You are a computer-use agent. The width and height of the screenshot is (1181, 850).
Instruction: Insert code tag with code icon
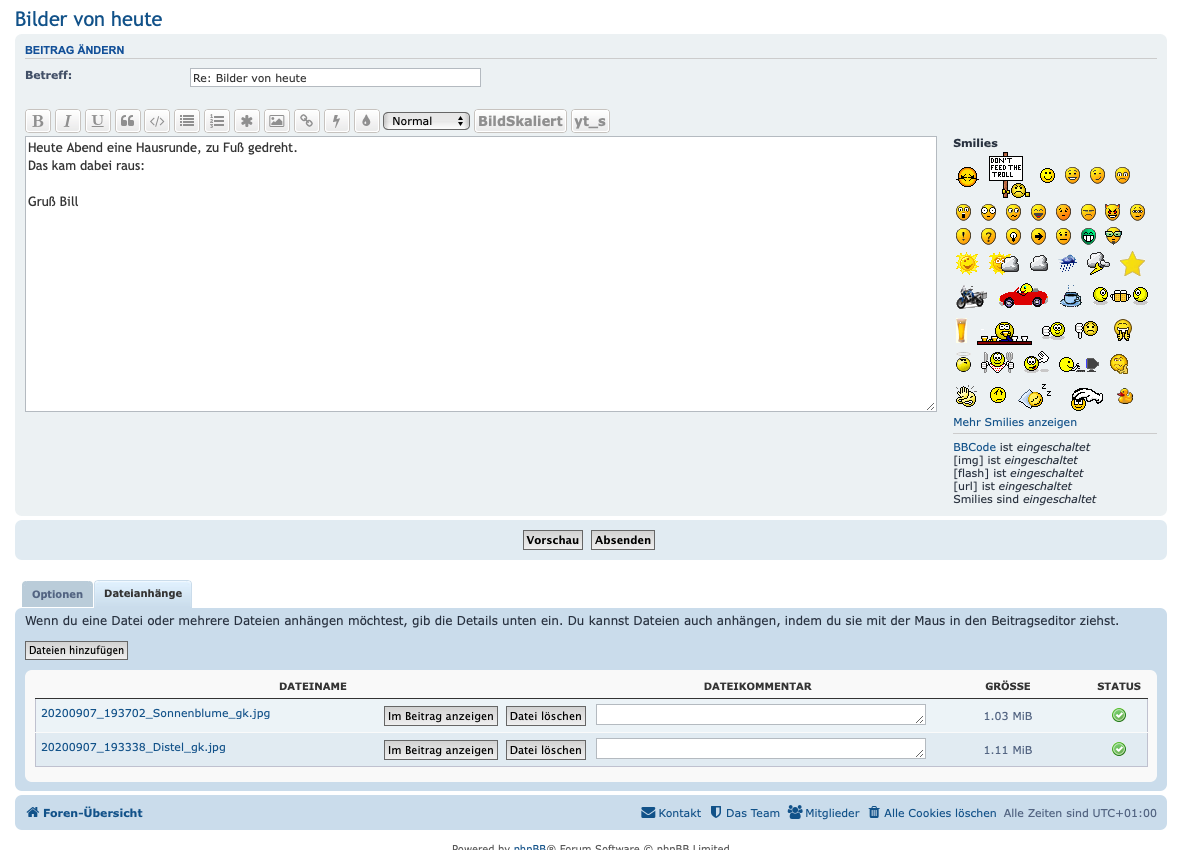157,121
